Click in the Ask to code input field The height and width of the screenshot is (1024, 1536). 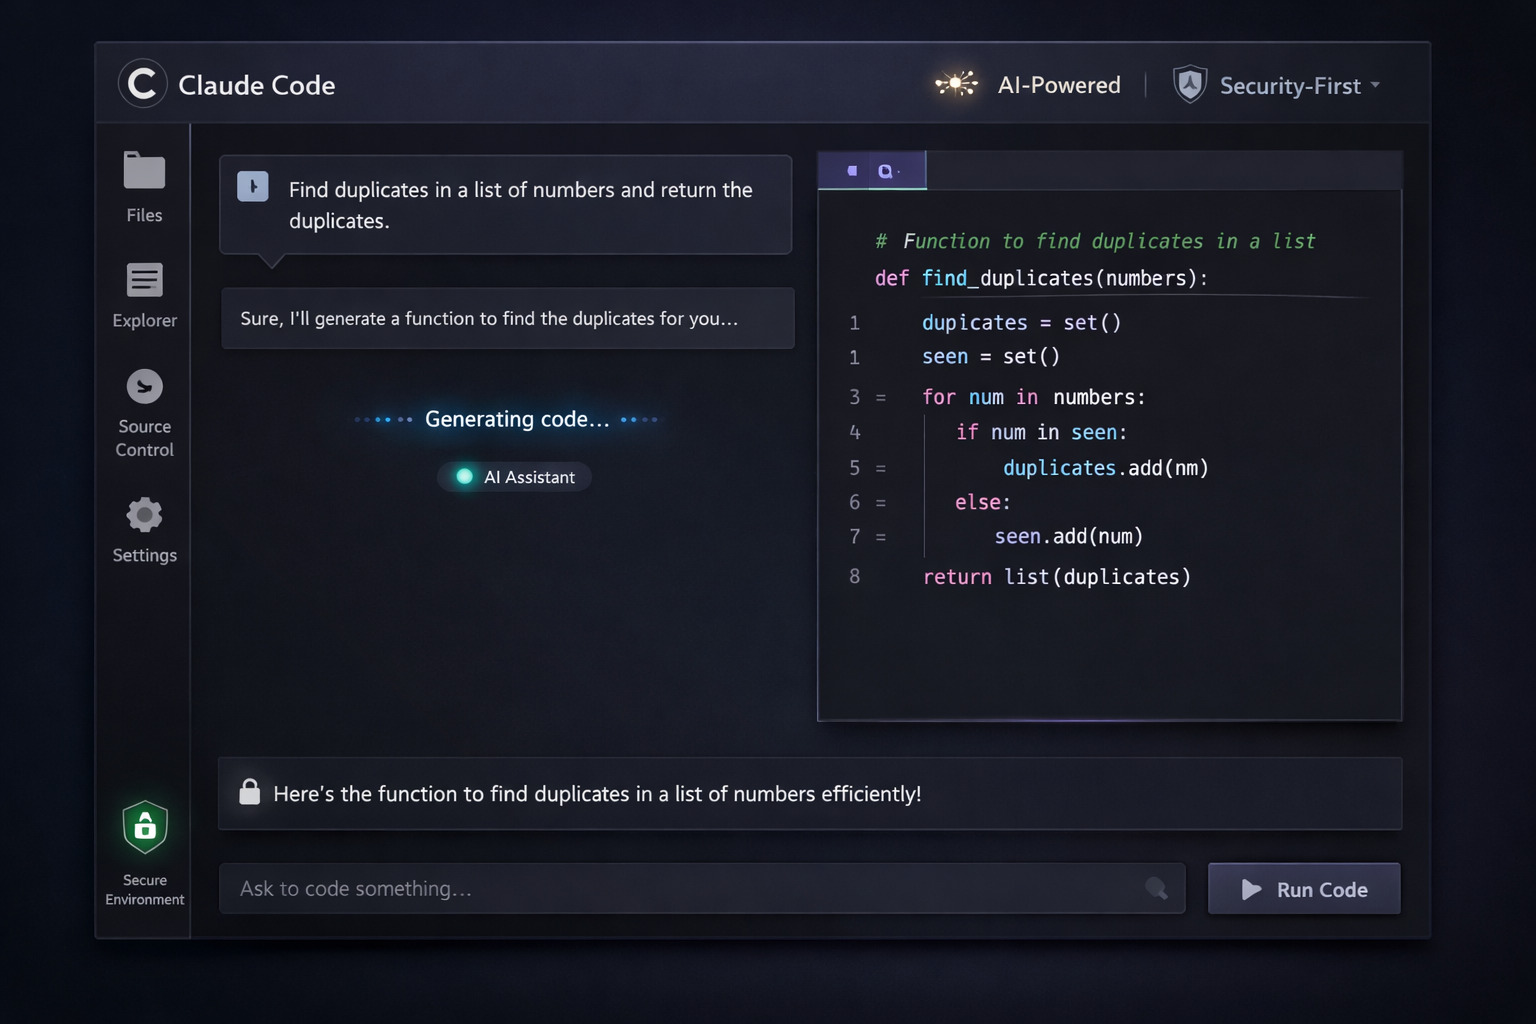coord(702,888)
